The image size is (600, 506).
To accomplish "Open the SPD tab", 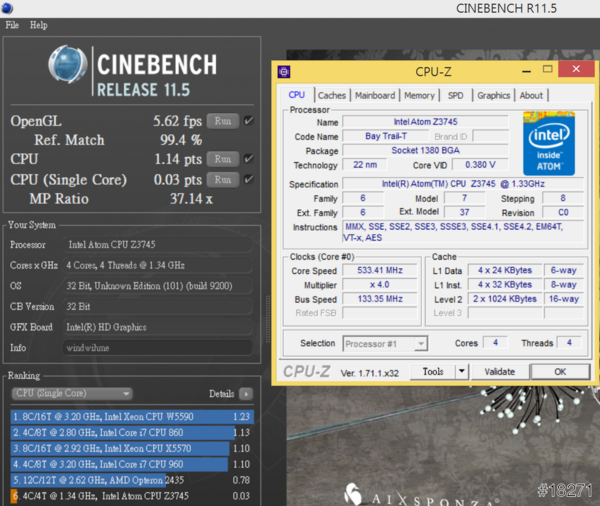I will coord(455,96).
